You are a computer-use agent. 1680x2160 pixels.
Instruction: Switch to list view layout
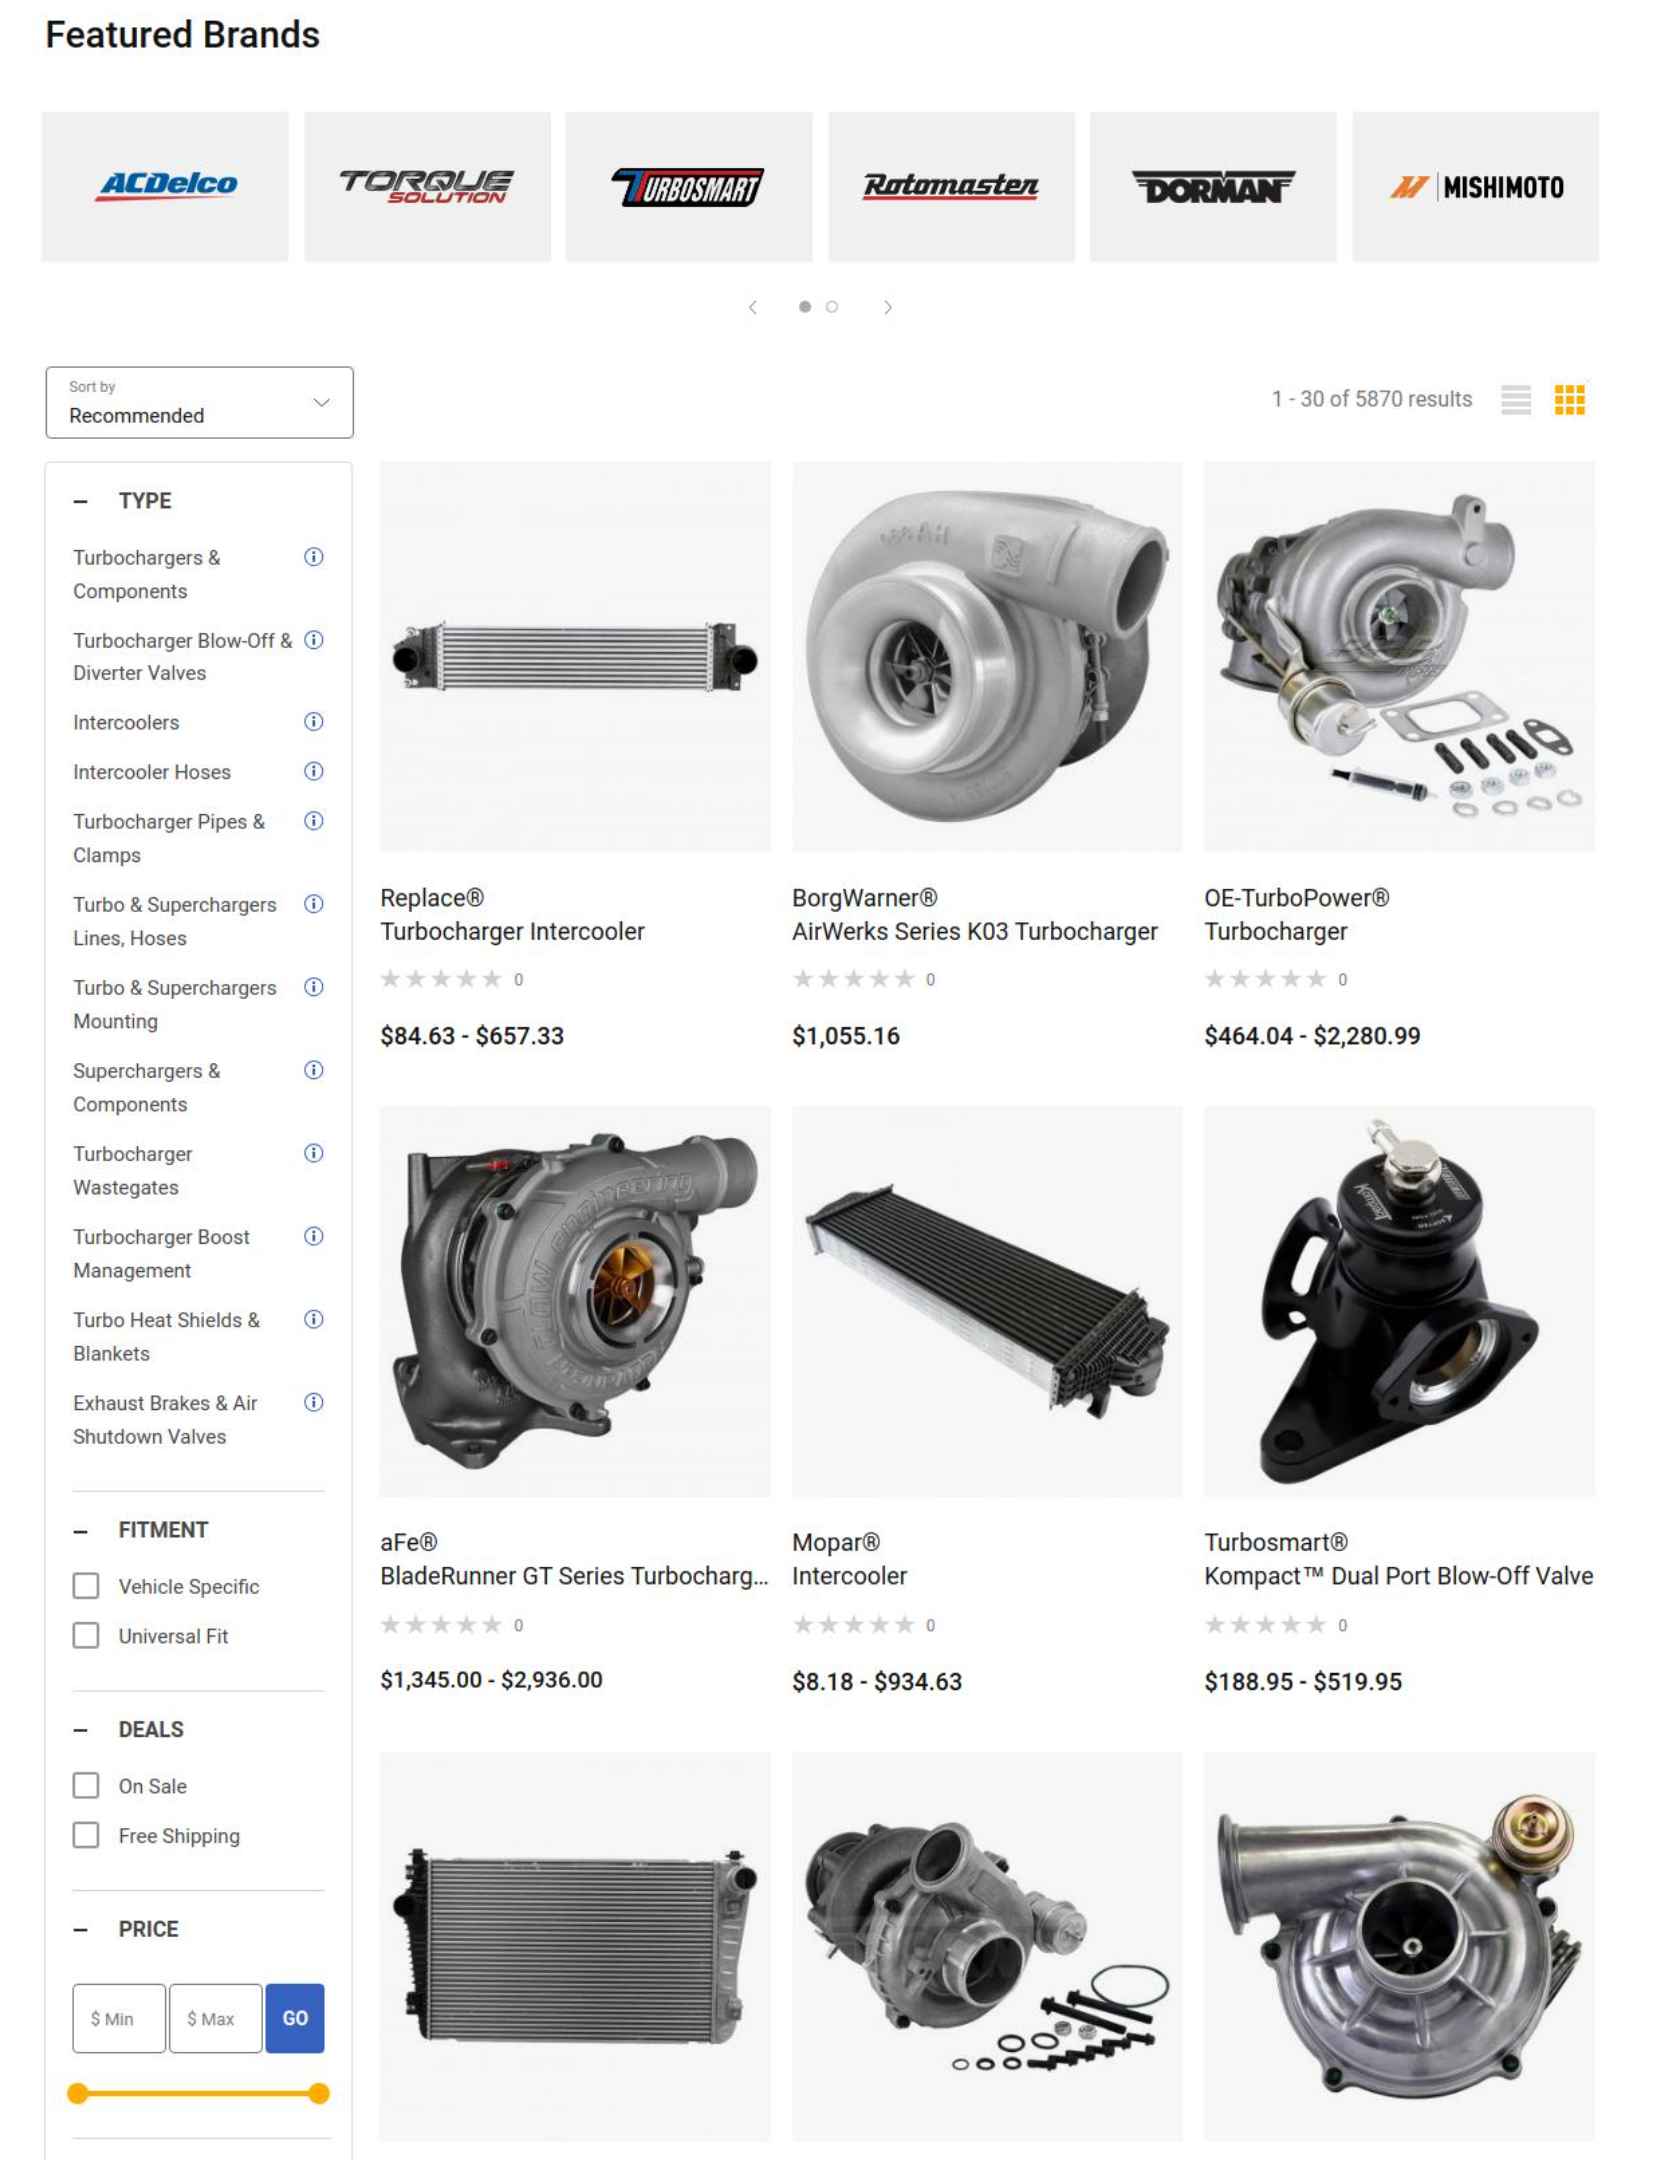(x=1516, y=400)
